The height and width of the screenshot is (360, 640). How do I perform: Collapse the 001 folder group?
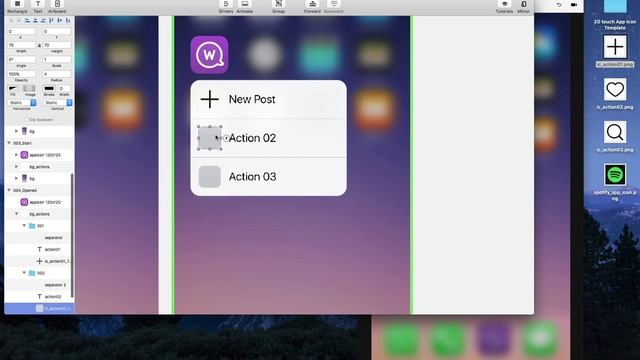tap(24, 226)
